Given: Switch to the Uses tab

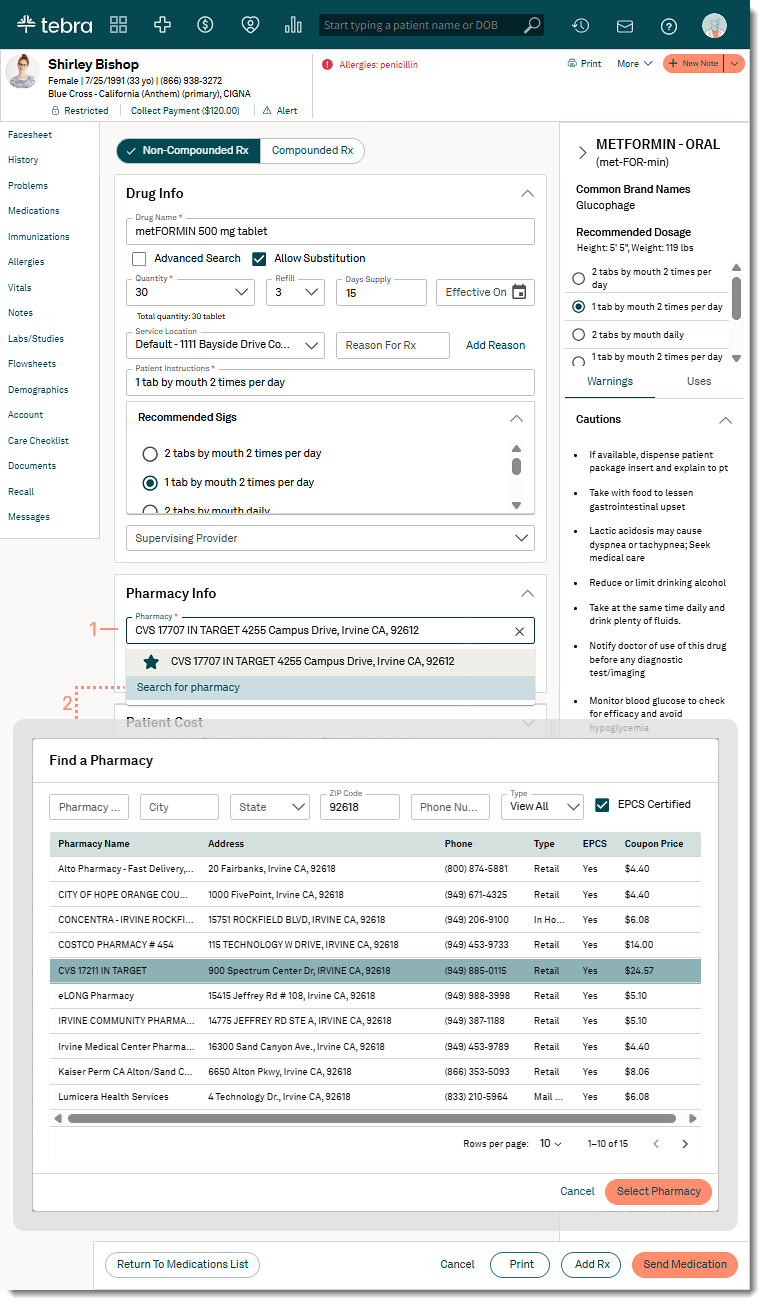Looking at the screenshot, I should 699,381.
